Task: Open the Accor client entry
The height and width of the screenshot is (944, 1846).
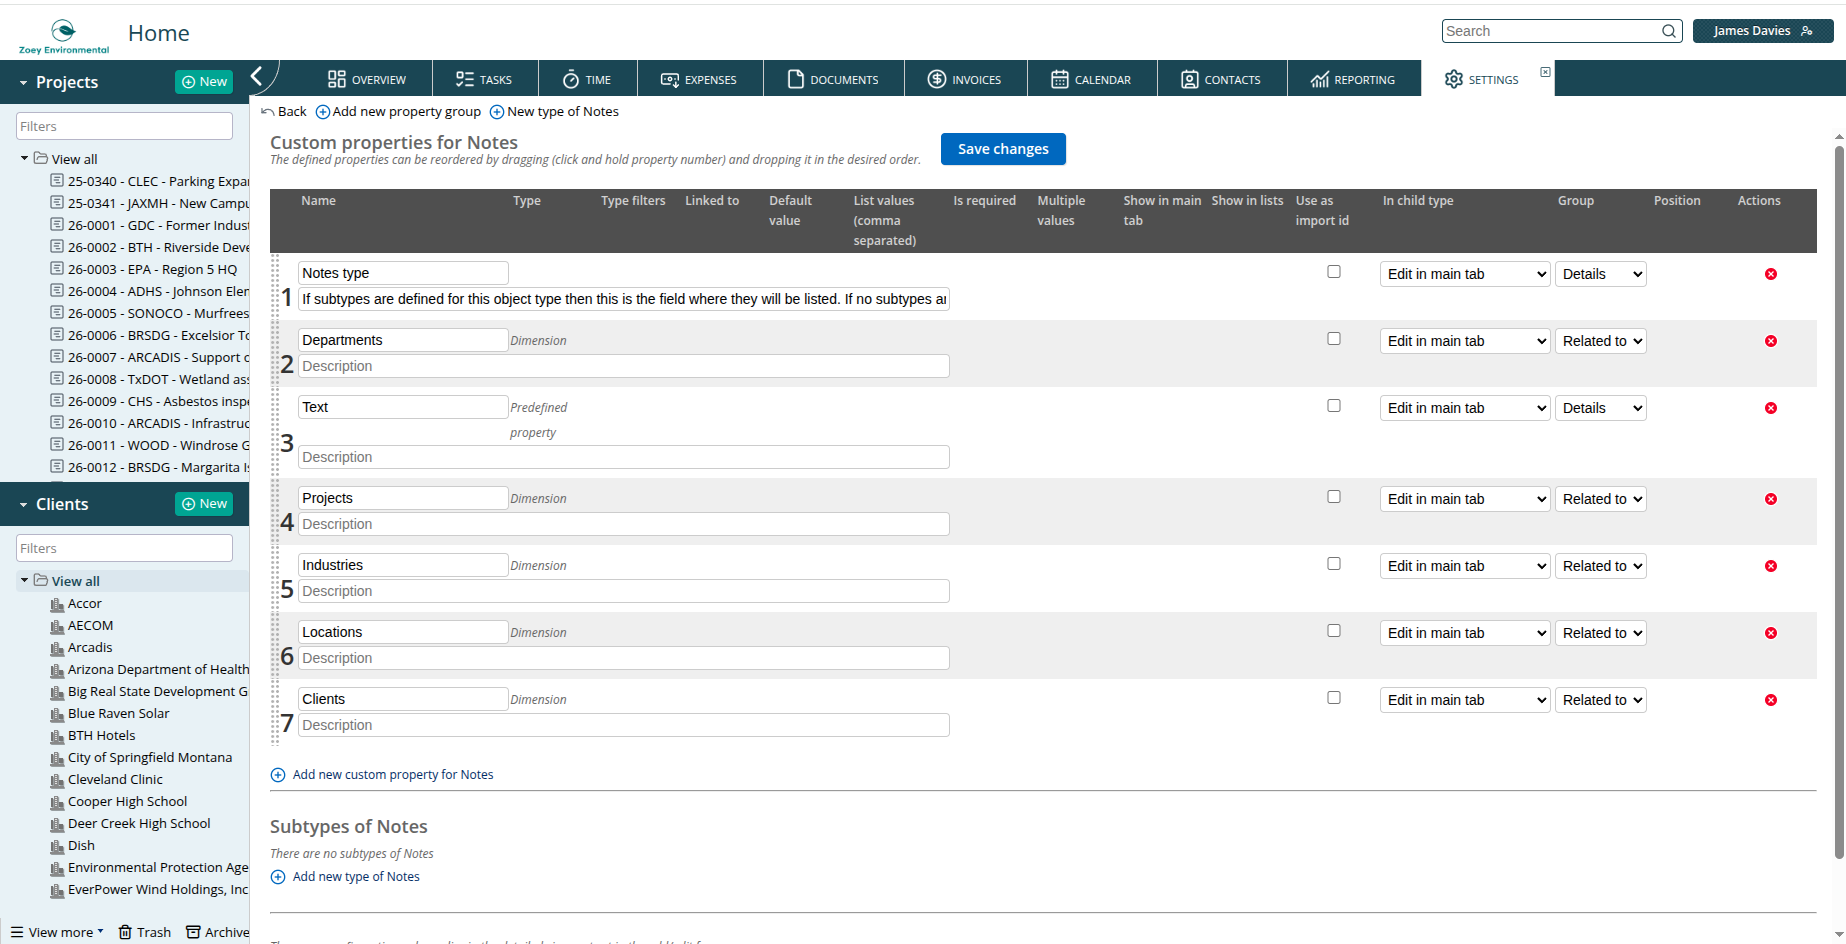Action: pos(84,604)
